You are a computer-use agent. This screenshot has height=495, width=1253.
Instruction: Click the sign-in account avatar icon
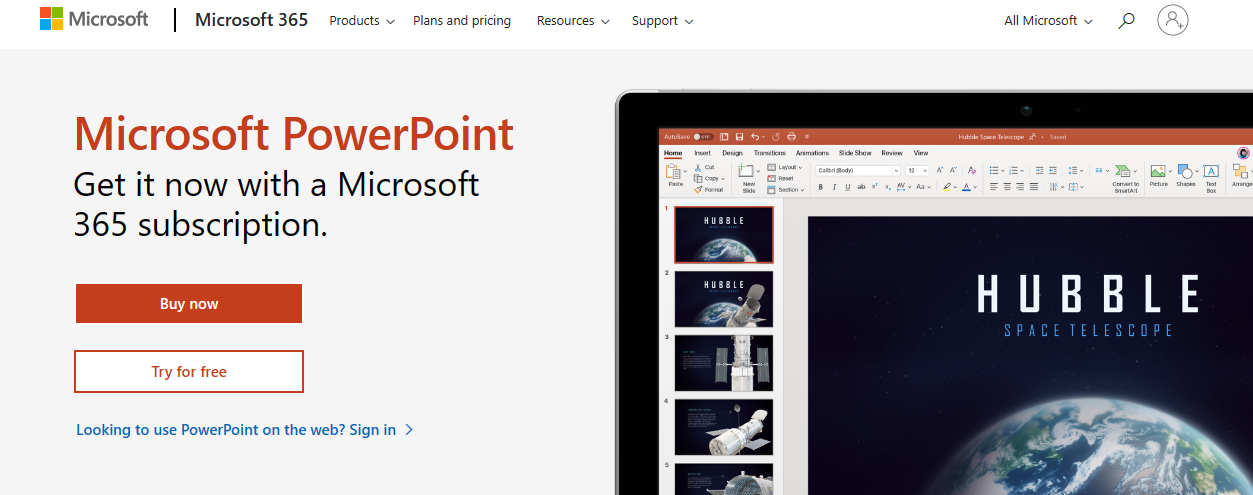coord(1173,20)
